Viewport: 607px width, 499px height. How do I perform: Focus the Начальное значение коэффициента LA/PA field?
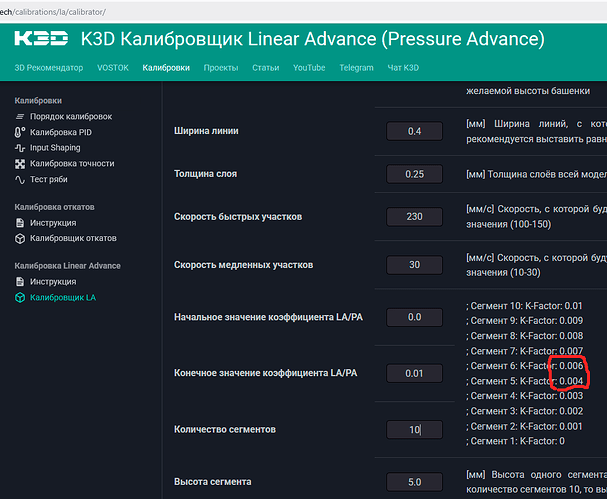point(414,317)
